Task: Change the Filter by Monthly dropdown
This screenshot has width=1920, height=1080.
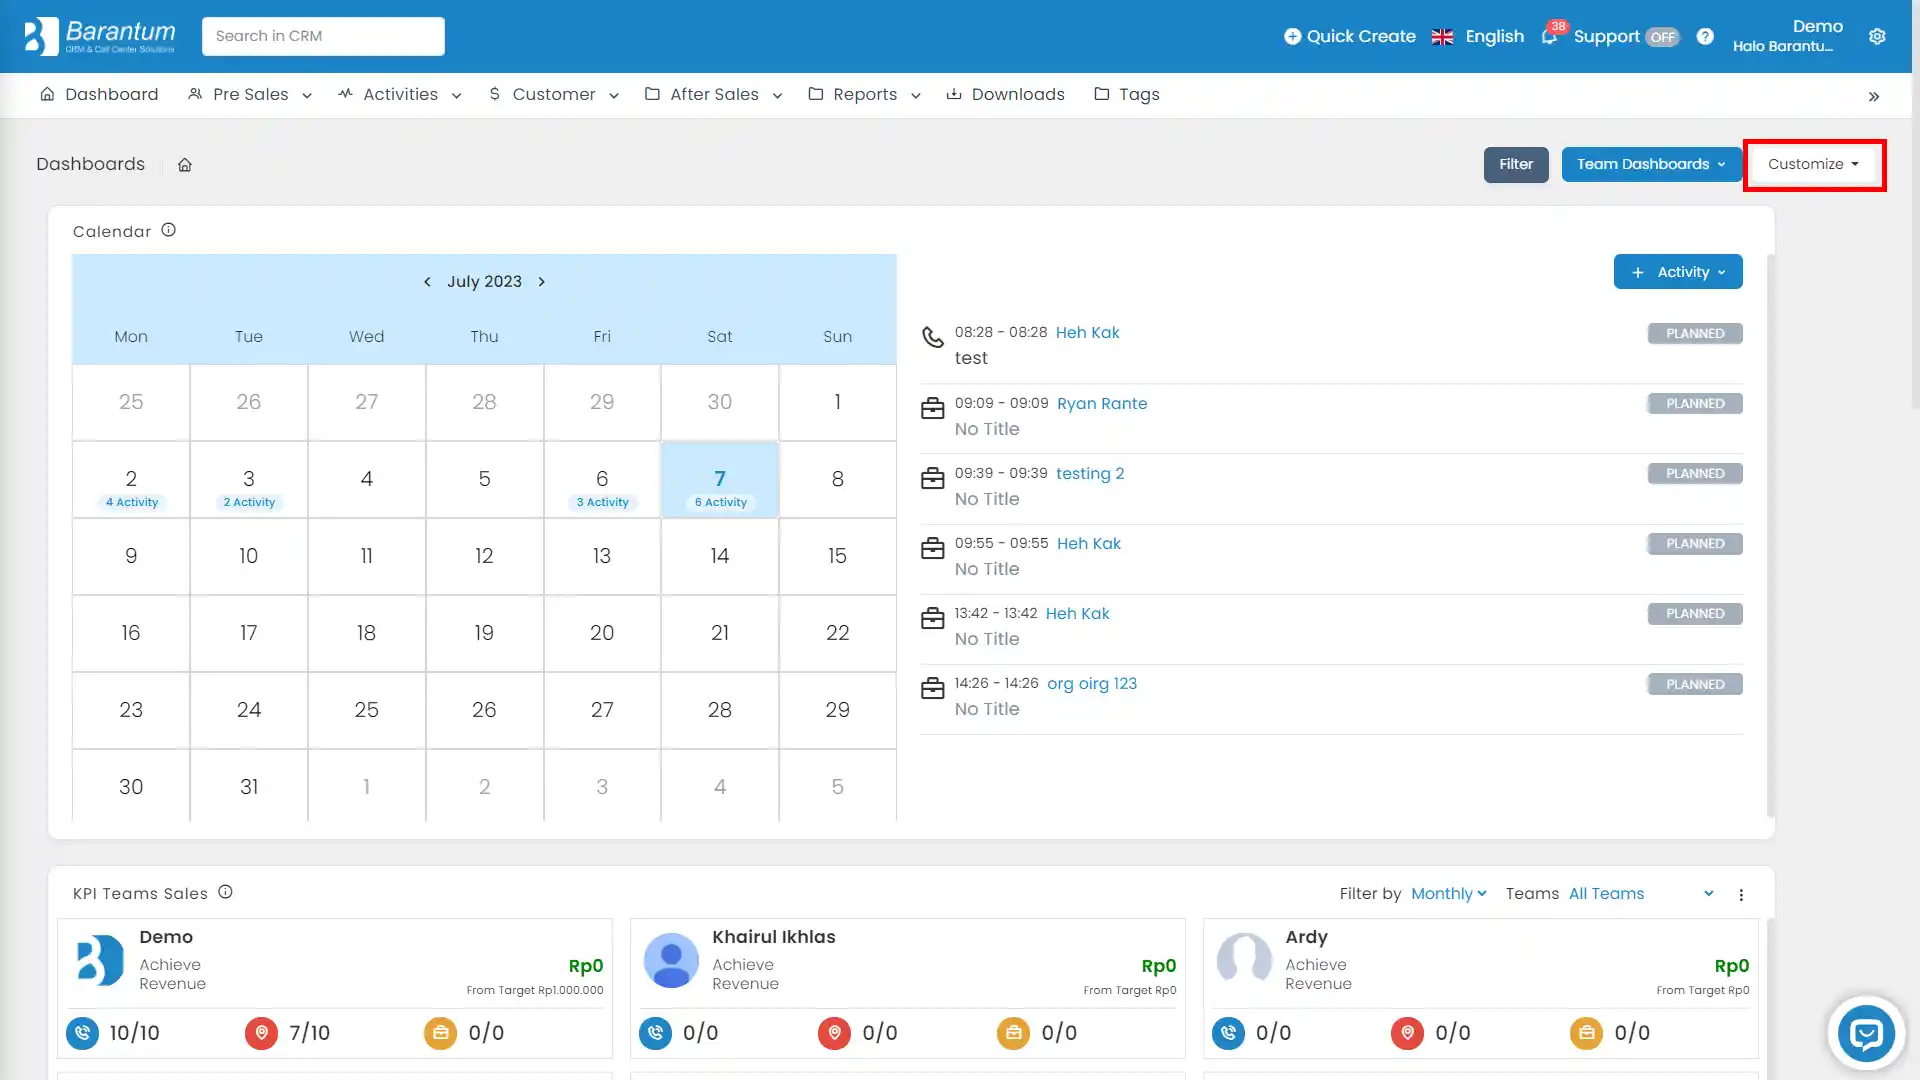Action: [1447, 893]
